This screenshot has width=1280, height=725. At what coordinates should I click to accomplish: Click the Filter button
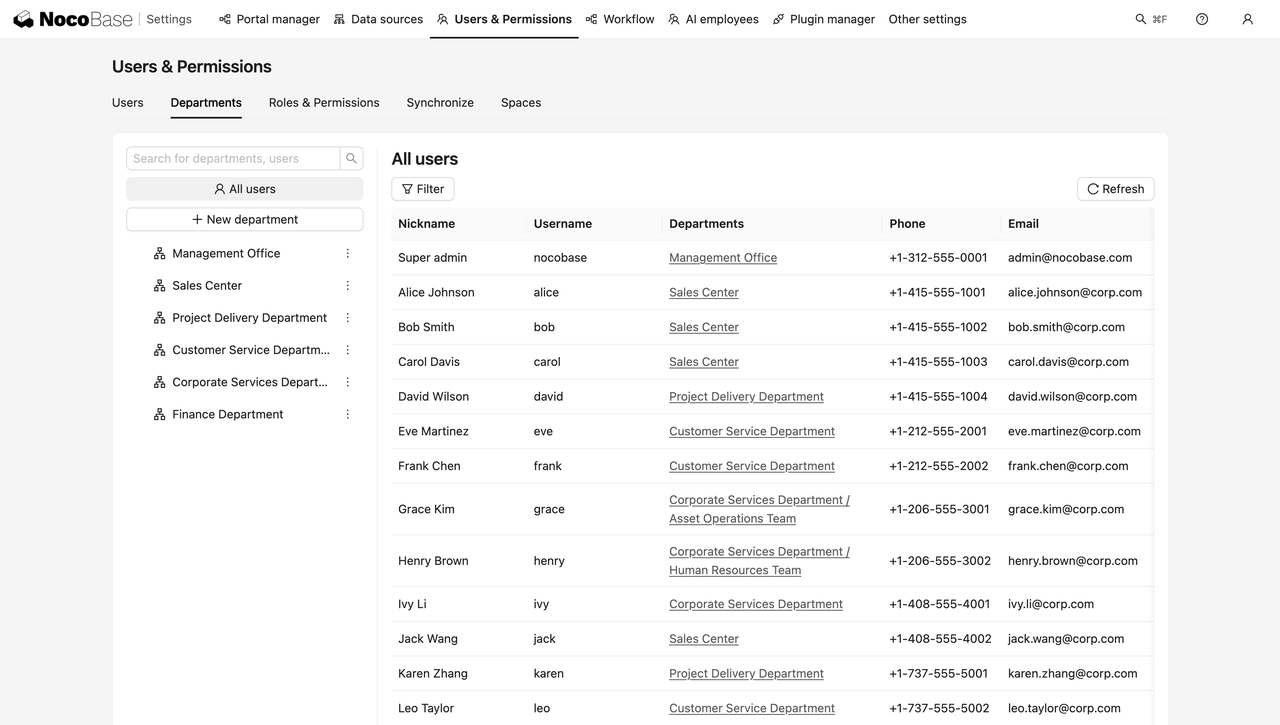[x=422, y=189]
